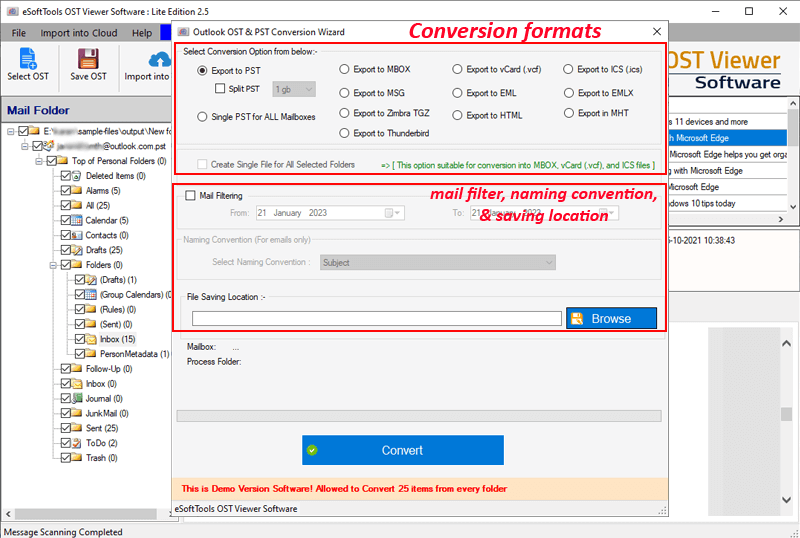Select Export to ICS (.ics) option

[x=568, y=69]
